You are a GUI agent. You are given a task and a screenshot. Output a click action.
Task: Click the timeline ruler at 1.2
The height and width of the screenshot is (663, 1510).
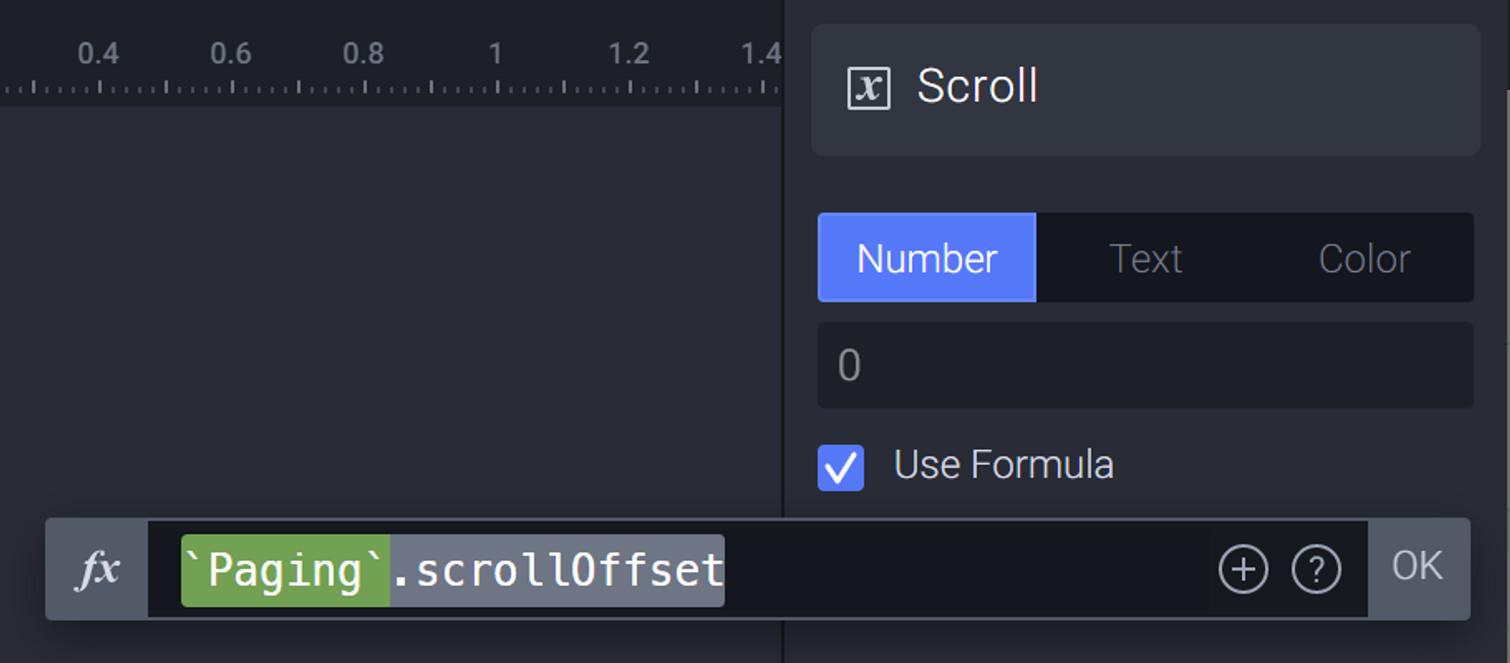pos(629,54)
